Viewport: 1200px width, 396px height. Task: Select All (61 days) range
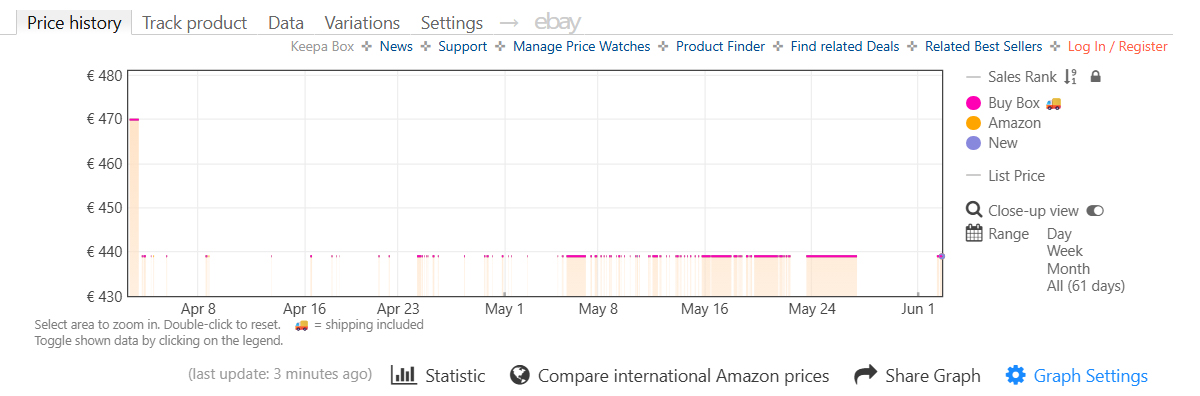pyautogui.click(x=1086, y=286)
